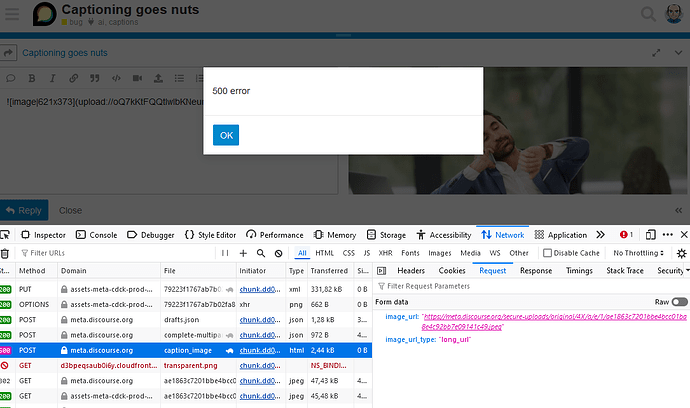Insert hyperlink in composer
Viewport: 690px width, 408px height.
point(73,78)
